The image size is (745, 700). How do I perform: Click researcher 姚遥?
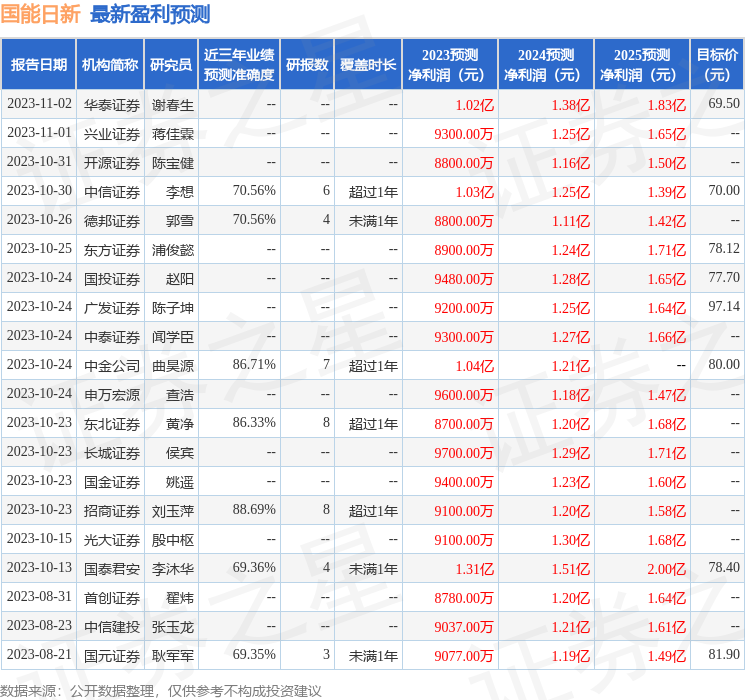(180, 482)
